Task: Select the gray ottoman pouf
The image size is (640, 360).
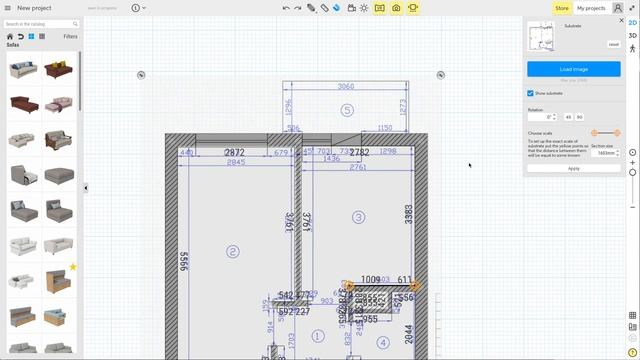Action: coord(59,176)
